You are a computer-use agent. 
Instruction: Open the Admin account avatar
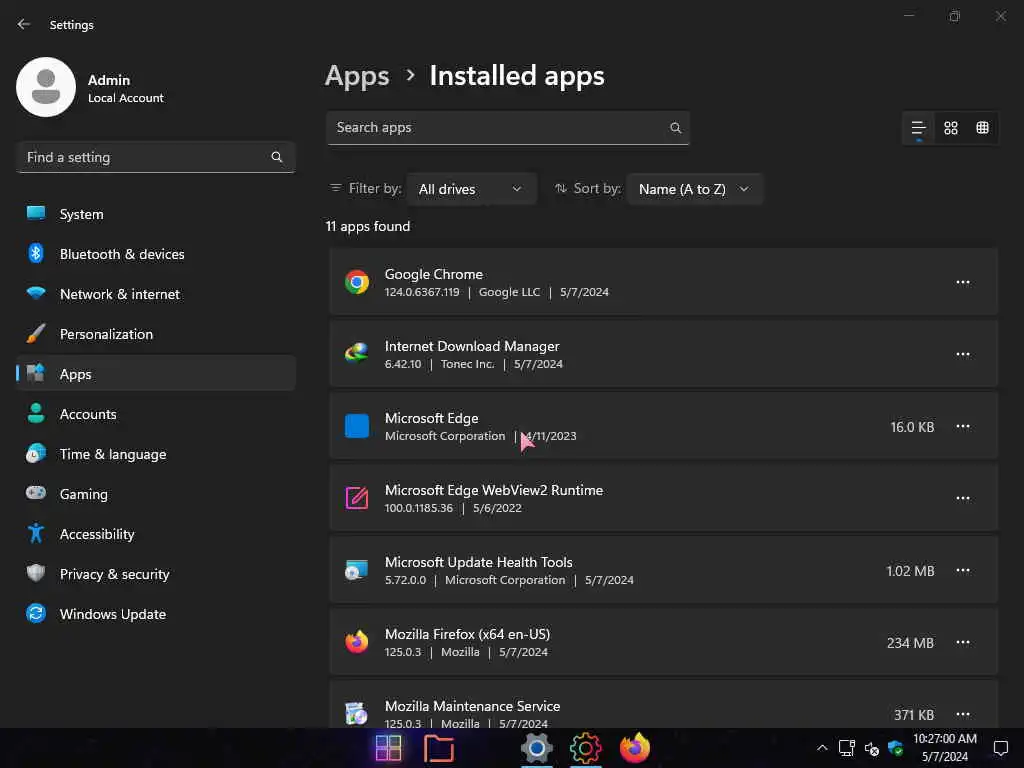pos(46,87)
